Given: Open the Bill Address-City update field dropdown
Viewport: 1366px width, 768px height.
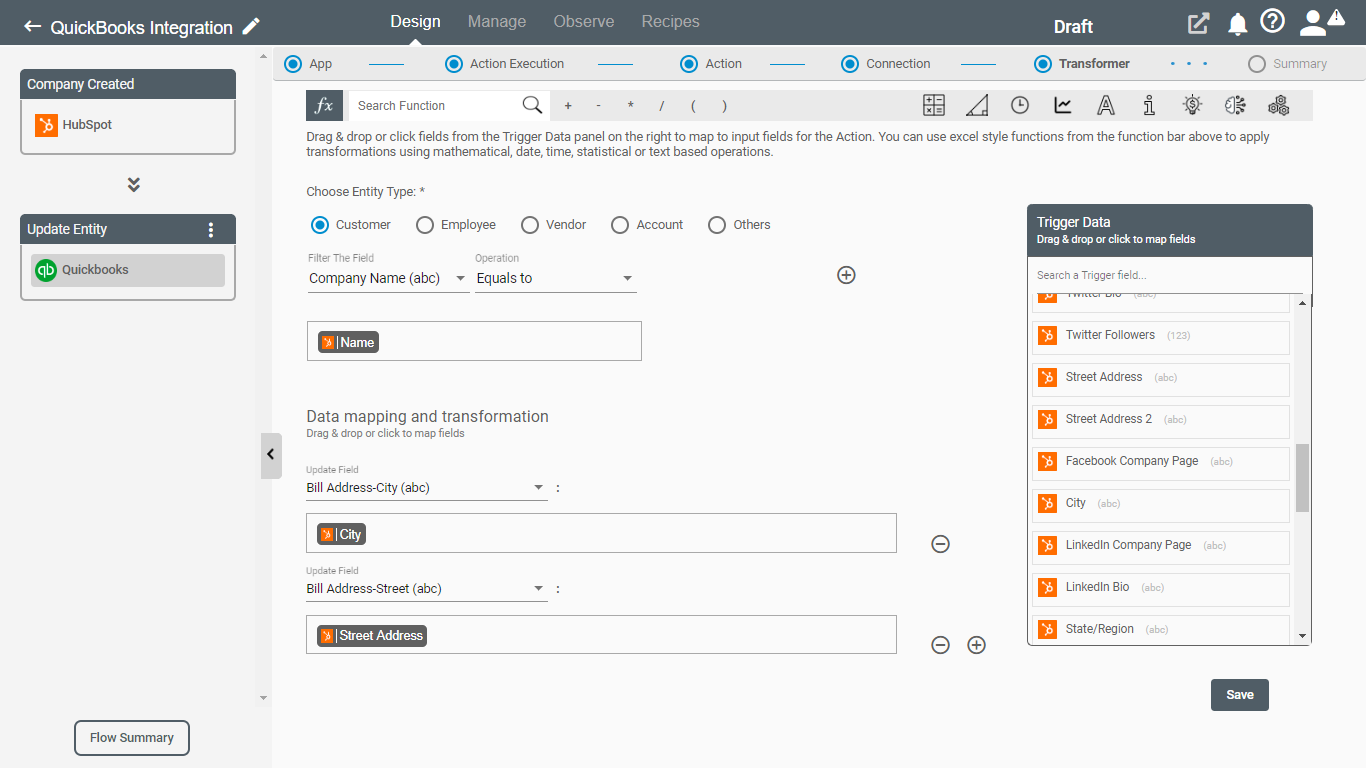Looking at the screenshot, I should 427,488.
